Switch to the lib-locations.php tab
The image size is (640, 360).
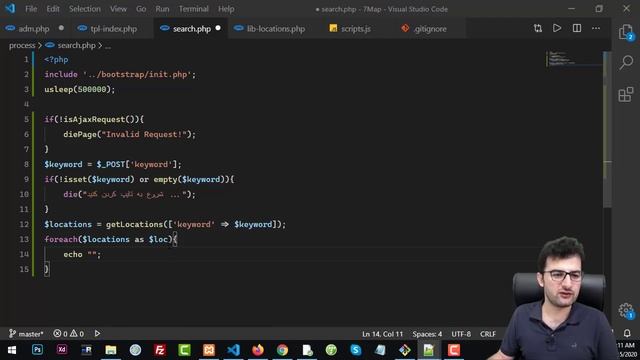coord(276,29)
